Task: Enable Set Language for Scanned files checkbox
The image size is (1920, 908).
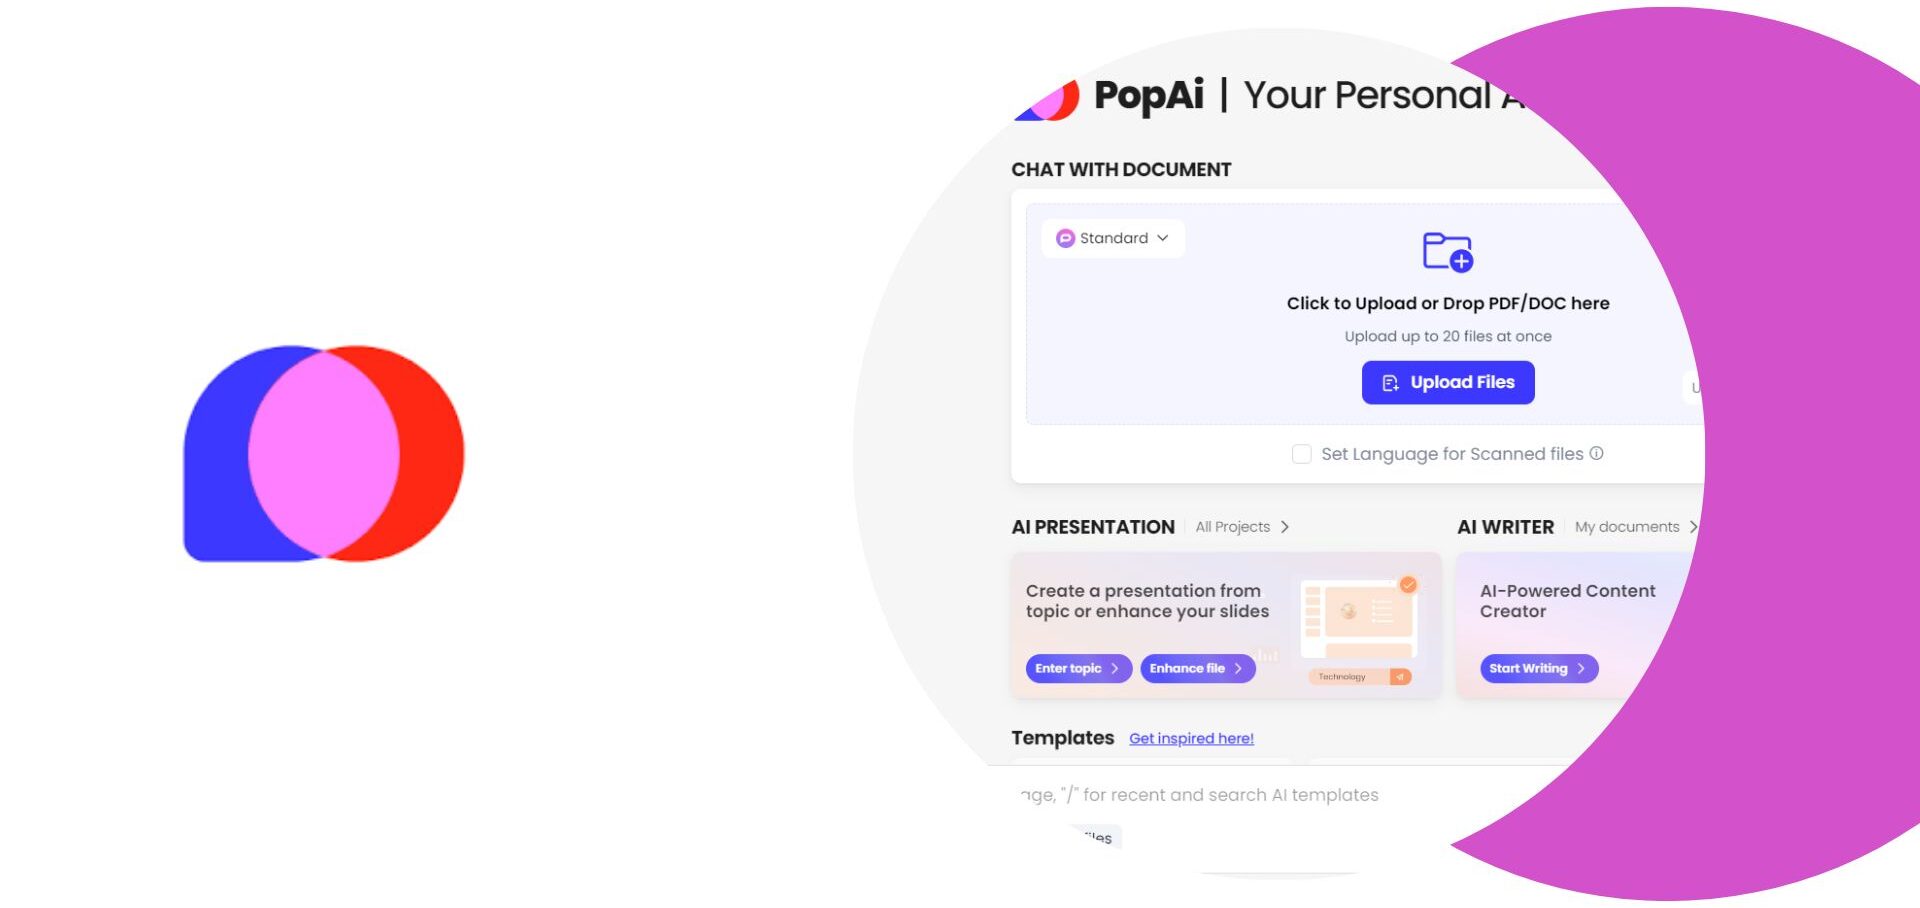Action: (1301, 454)
